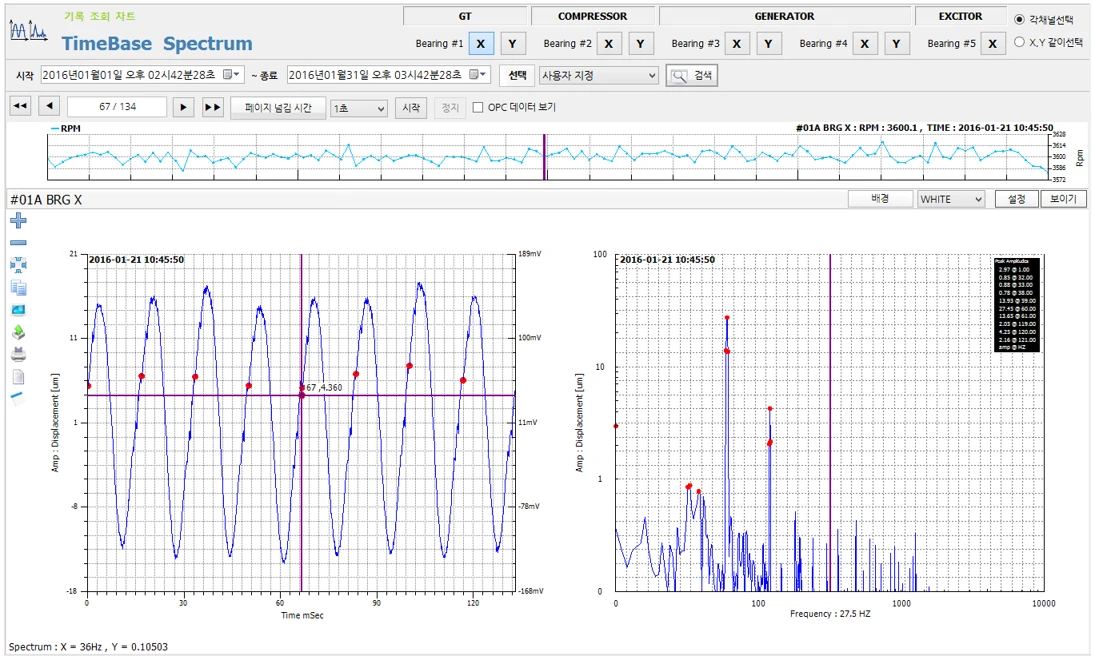Click the 67 / 134 page field

tap(117, 107)
